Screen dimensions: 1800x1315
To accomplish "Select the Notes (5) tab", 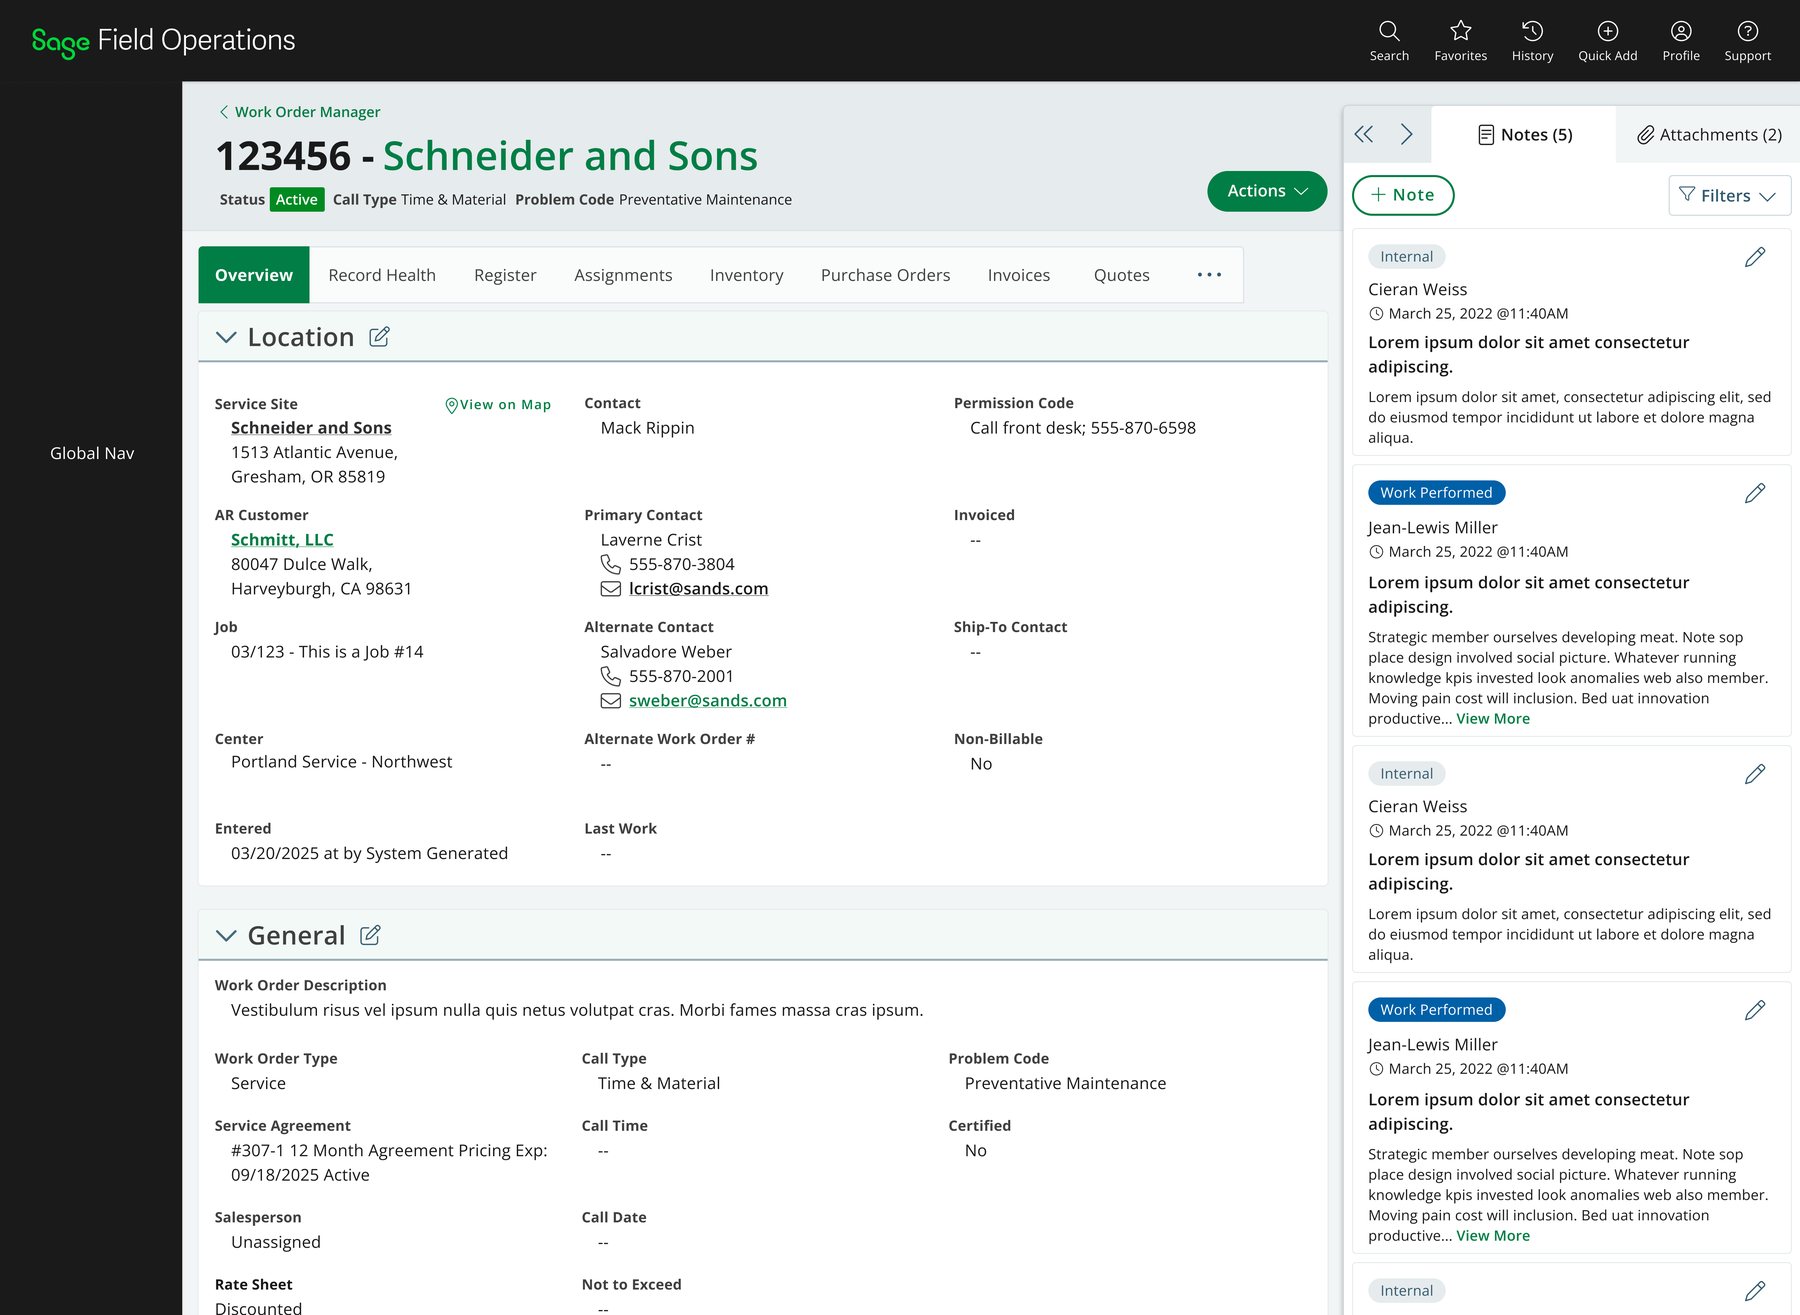I will tap(1524, 134).
